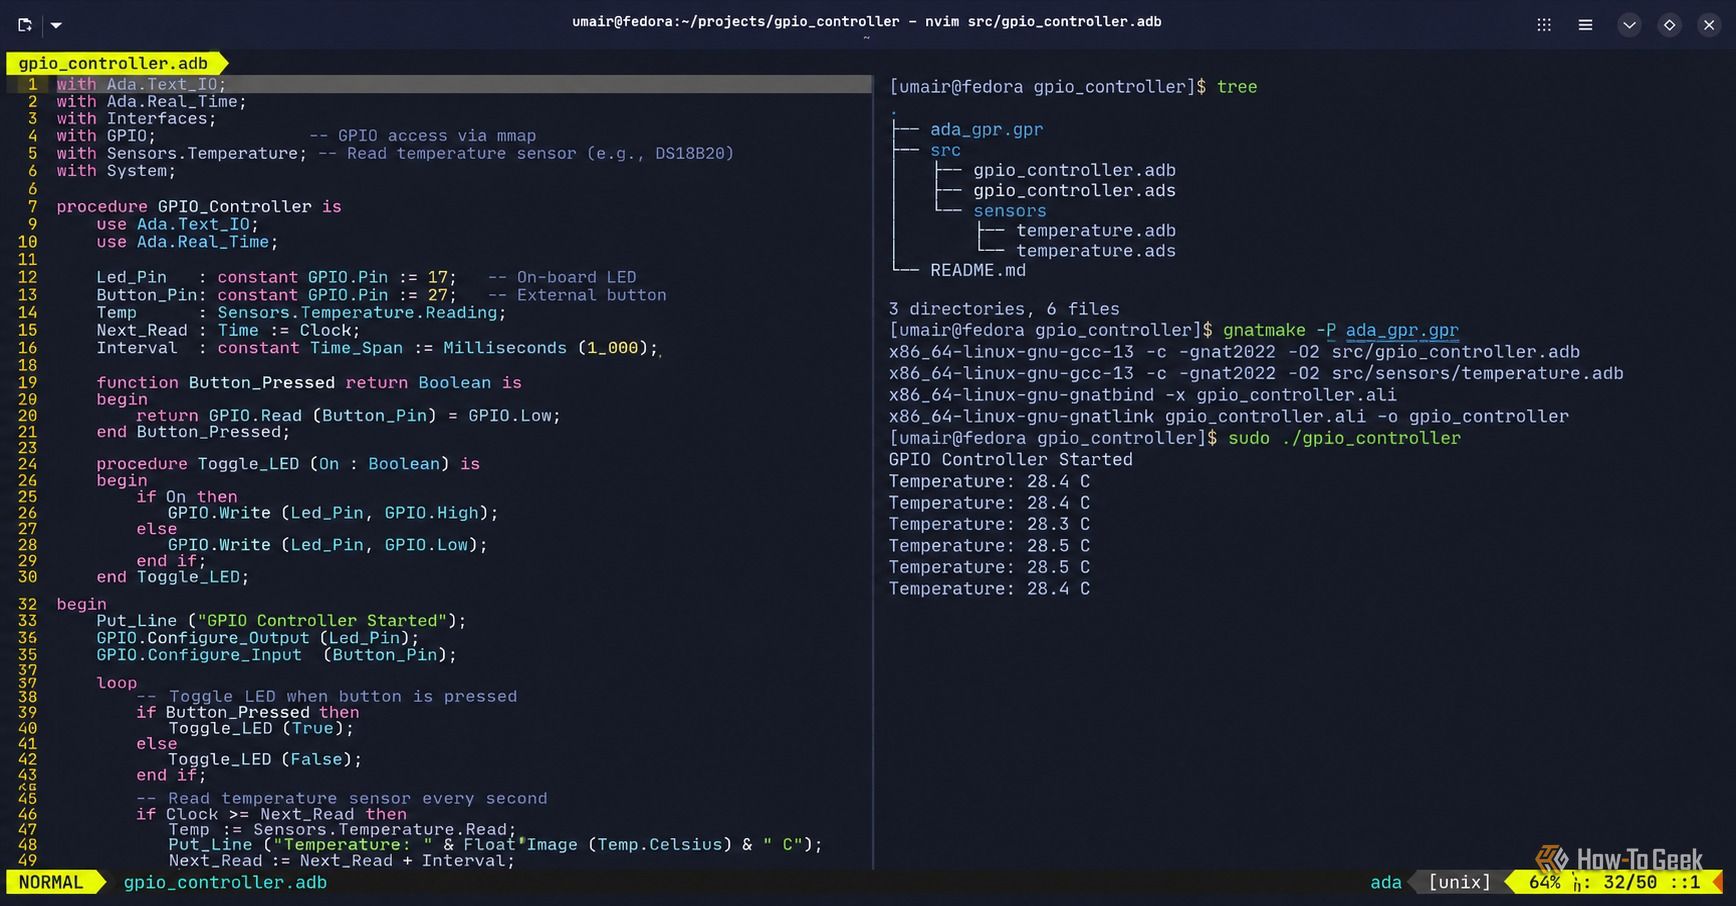Click the '[unix]' file format indicator
The image size is (1736, 906).
(x=1459, y=882)
